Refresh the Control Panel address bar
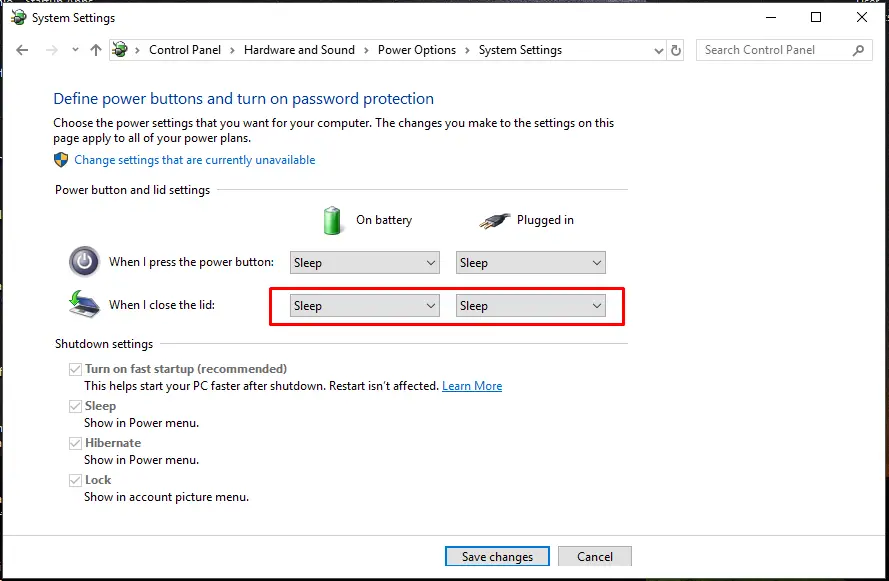 (676, 50)
